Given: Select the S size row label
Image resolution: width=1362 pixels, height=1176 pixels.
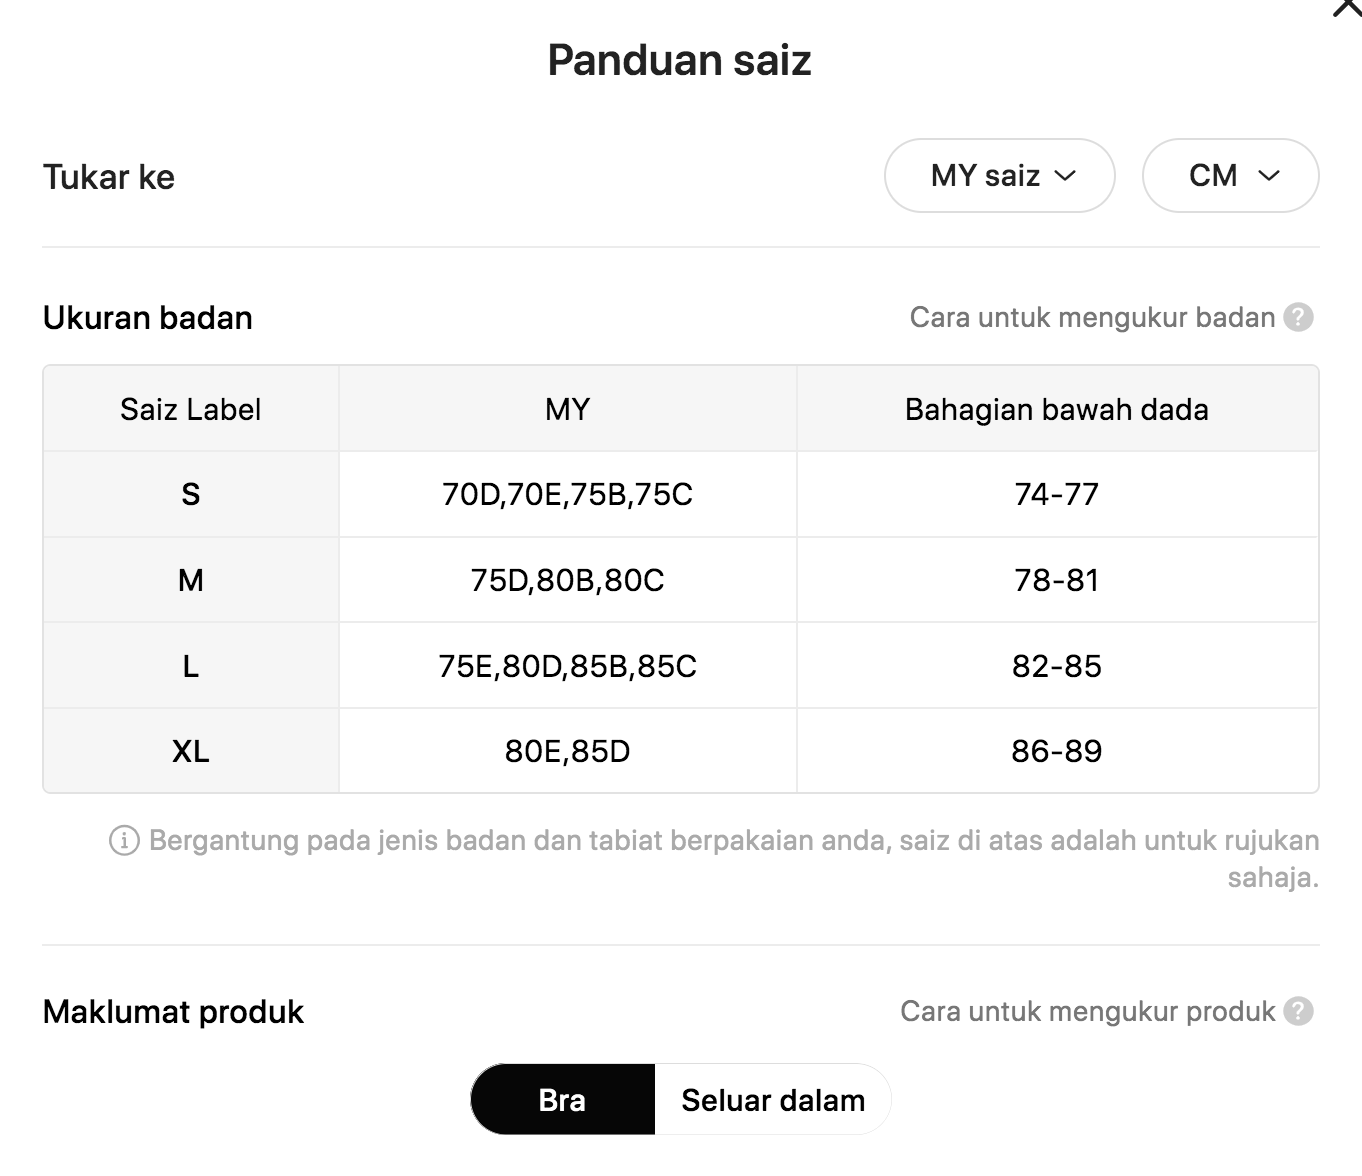Looking at the screenshot, I should point(191,494).
